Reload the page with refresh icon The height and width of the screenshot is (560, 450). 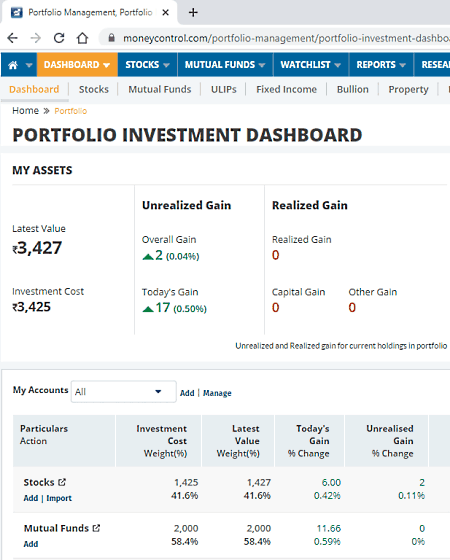[x=59, y=38]
